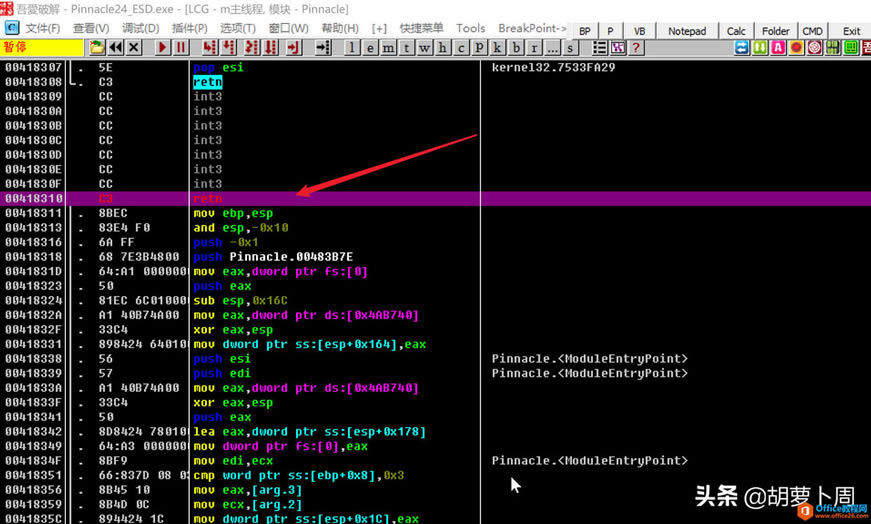Open the 插件(P) menu

pyautogui.click(x=189, y=28)
